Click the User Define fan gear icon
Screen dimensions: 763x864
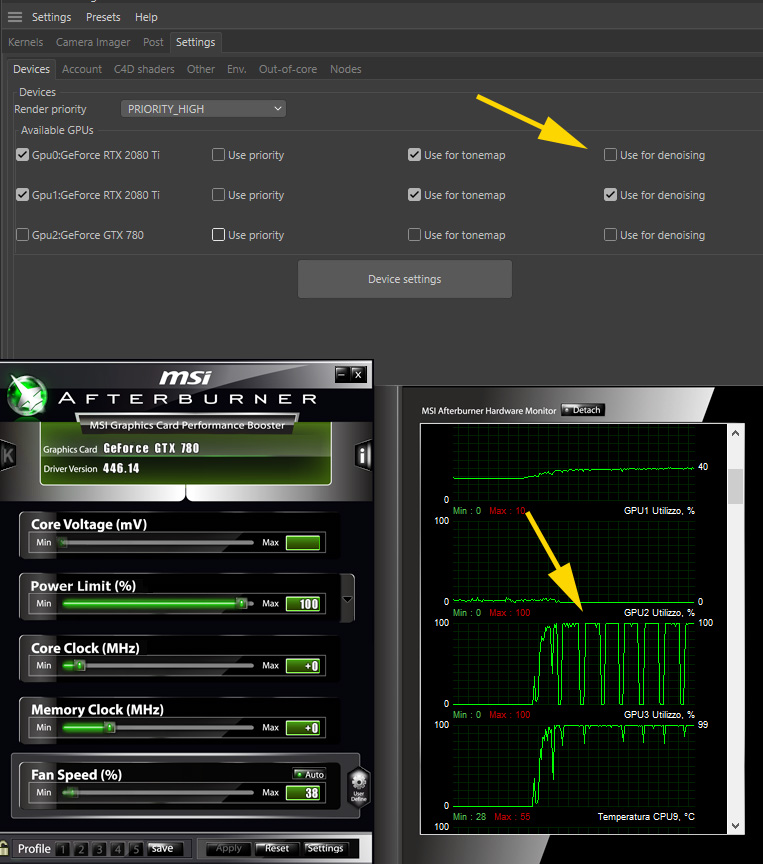(x=359, y=787)
